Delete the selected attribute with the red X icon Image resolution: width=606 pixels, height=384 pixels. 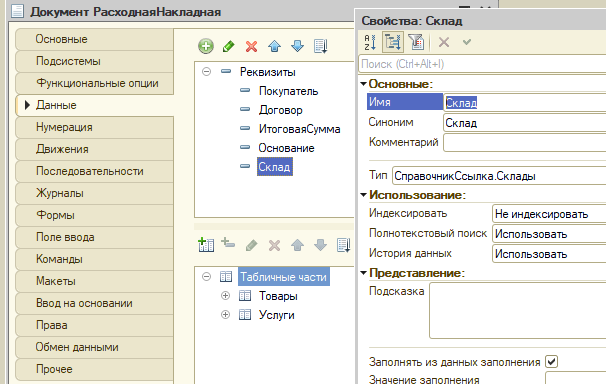pos(252,47)
